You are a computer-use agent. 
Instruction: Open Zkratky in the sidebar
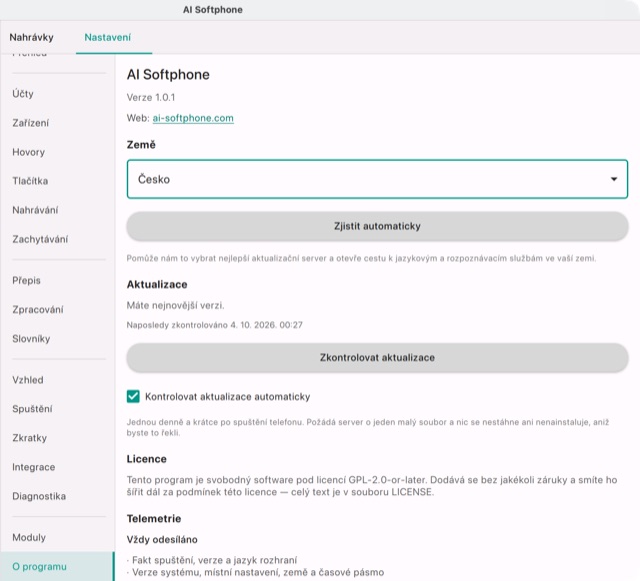point(29,438)
